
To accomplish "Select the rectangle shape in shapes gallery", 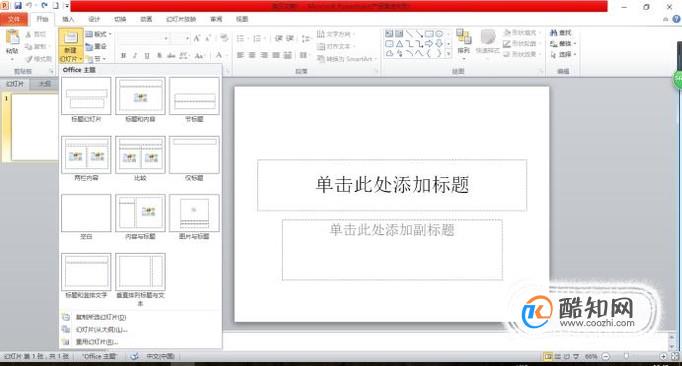I will tap(429, 34).
